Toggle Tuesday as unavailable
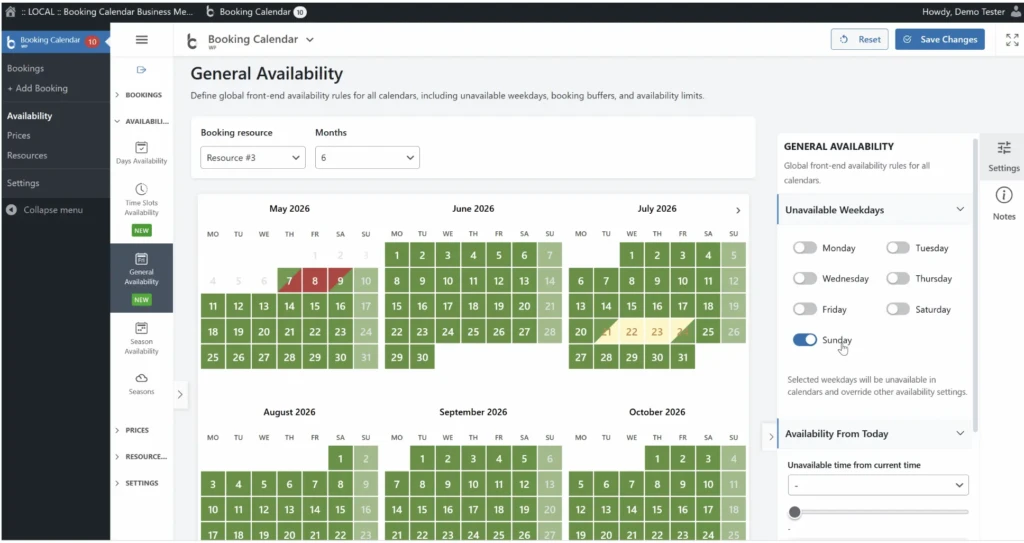The width and height of the screenshot is (1024, 543). point(898,248)
